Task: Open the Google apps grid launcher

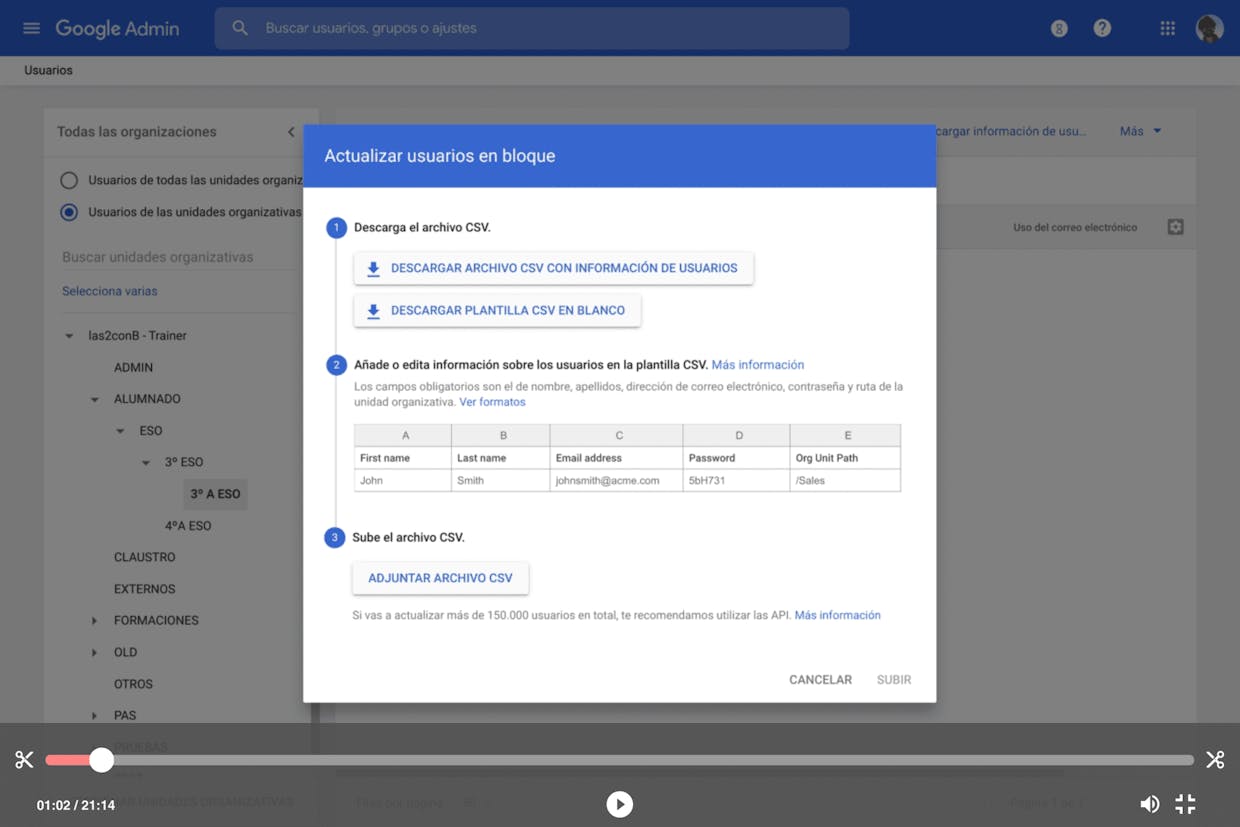Action: pyautogui.click(x=1167, y=28)
